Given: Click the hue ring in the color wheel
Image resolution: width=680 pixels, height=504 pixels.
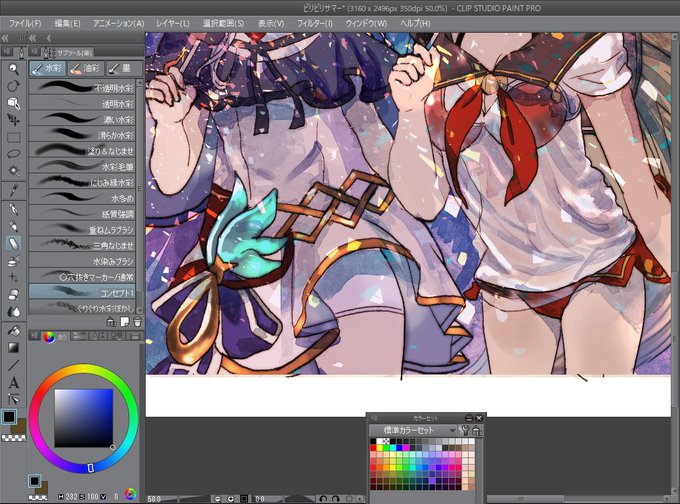Looking at the screenshot, I should coord(84,370).
